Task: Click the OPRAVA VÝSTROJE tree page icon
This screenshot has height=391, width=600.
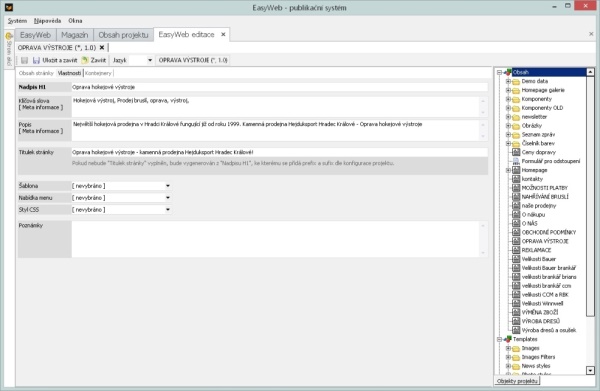Action: tap(516, 241)
